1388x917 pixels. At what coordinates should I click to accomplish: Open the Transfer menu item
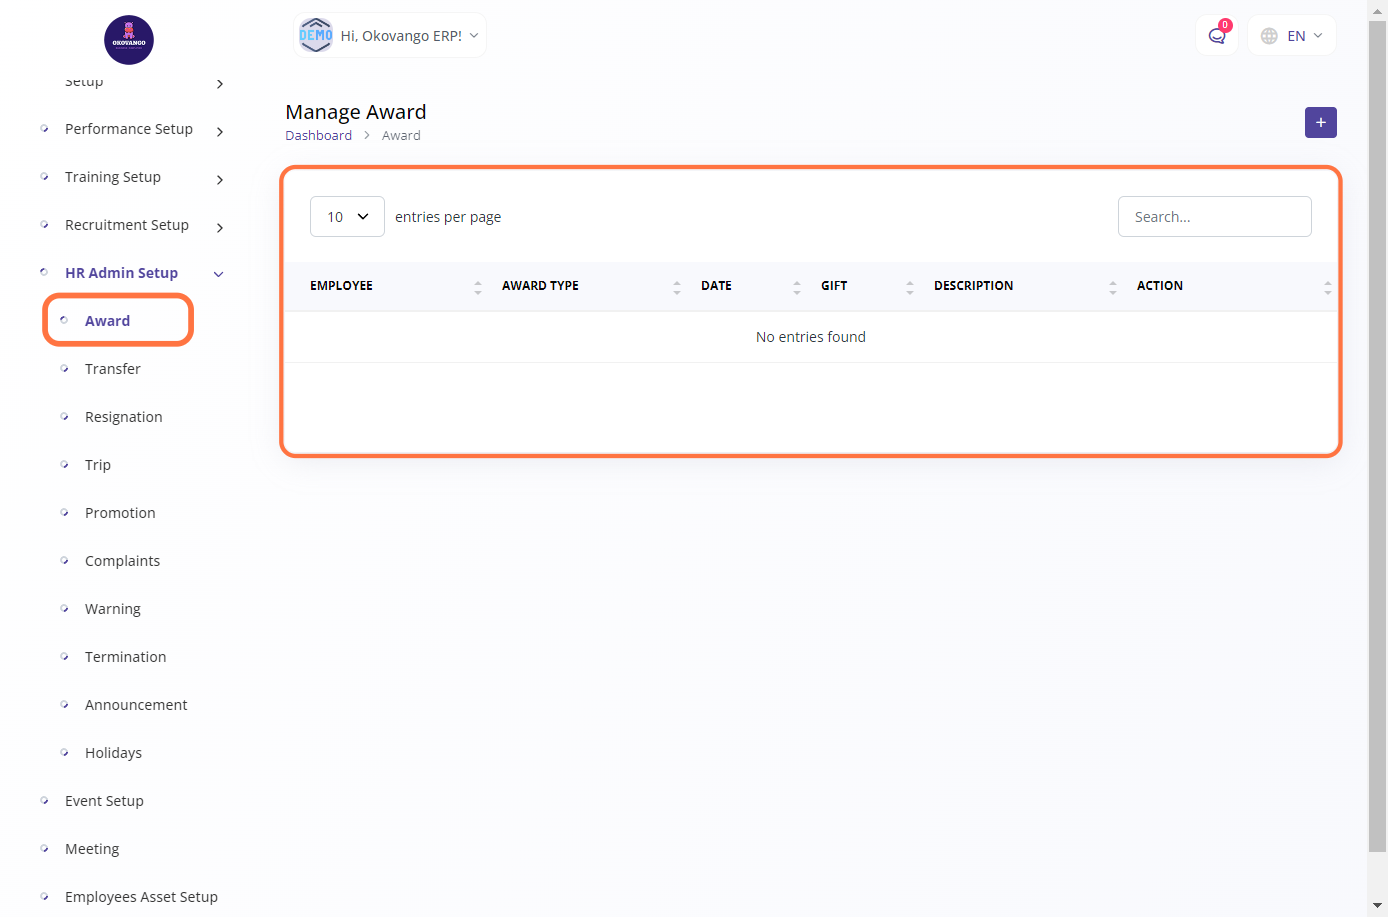pos(113,369)
